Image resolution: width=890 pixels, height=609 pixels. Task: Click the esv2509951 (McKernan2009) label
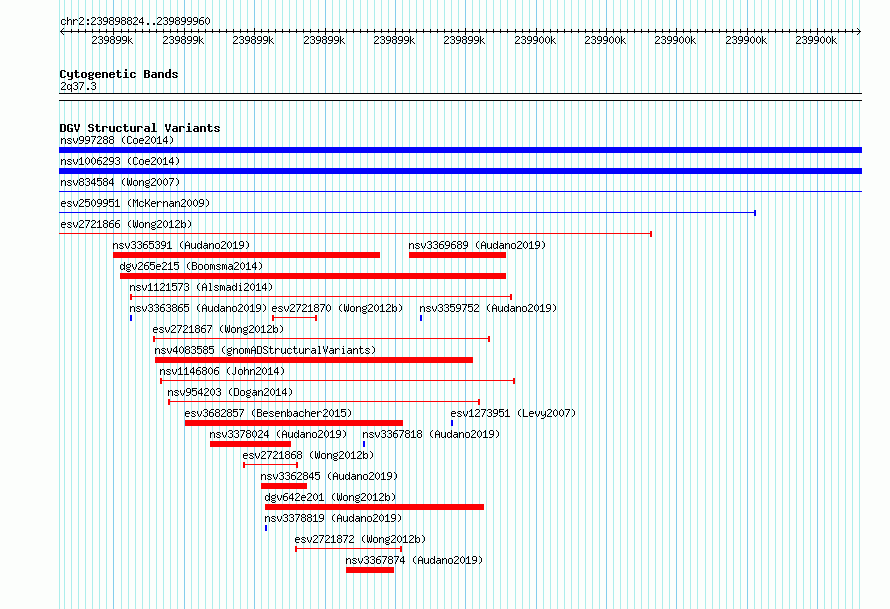coord(135,203)
